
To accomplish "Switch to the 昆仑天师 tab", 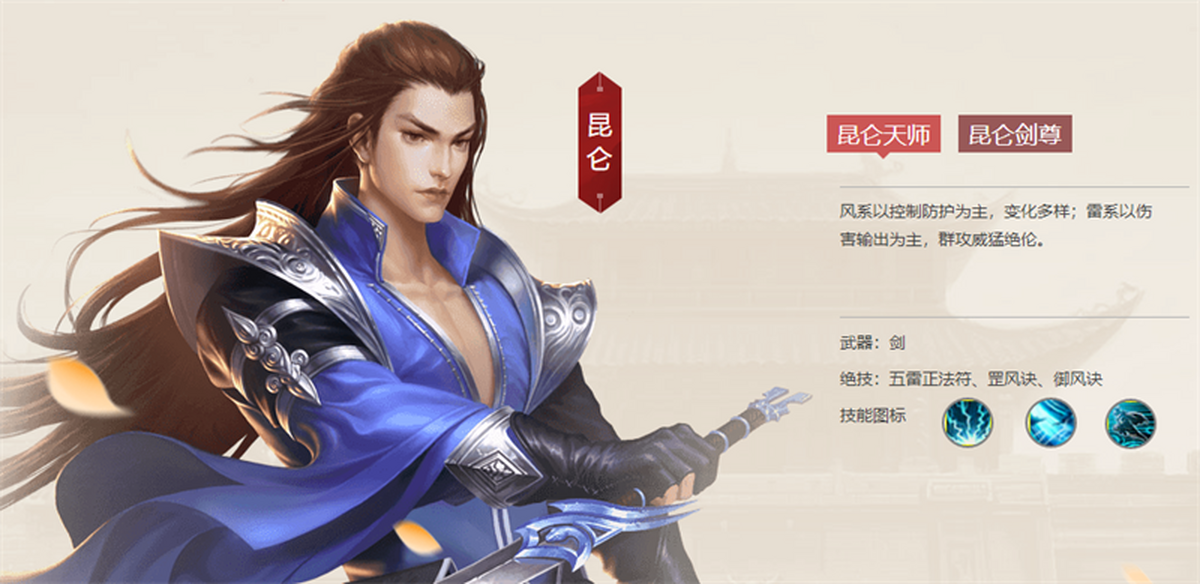I will point(883,134).
